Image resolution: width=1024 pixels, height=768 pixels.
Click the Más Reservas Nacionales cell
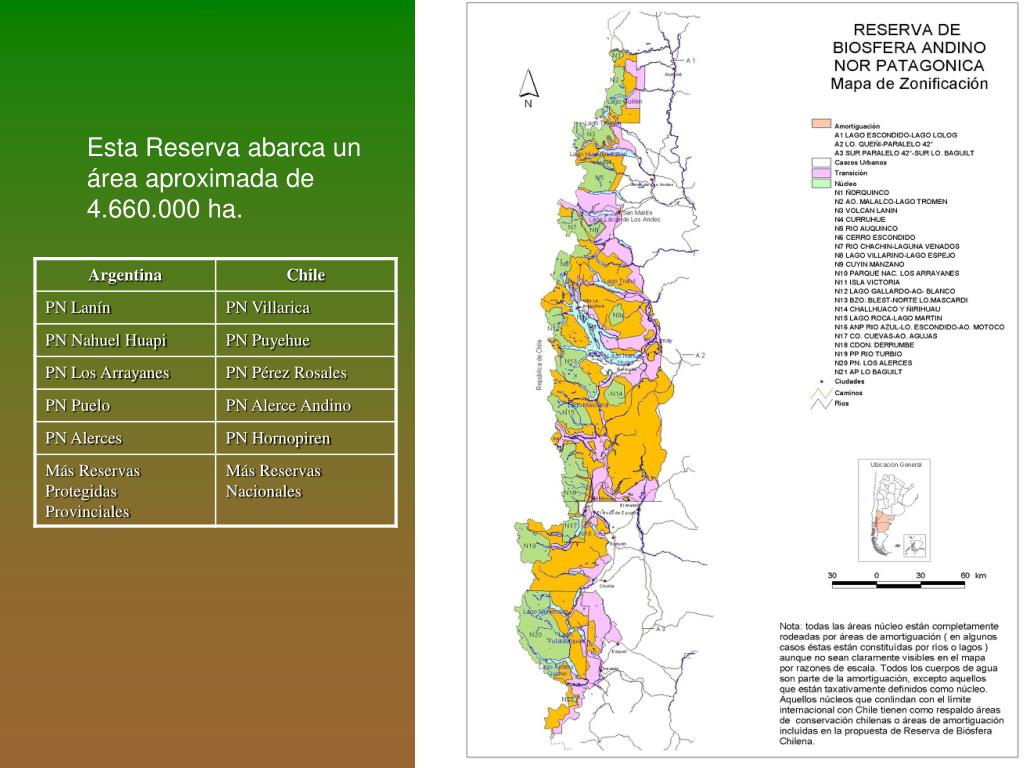coord(306,490)
